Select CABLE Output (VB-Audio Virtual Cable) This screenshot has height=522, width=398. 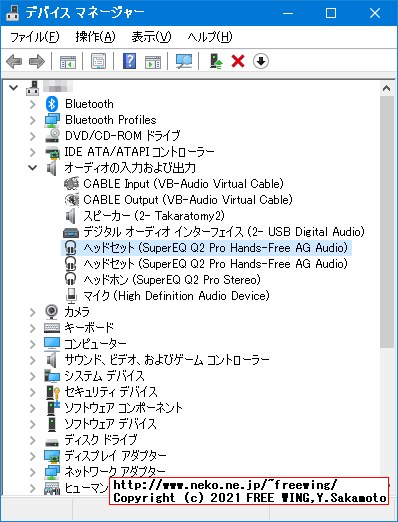(x=188, y=200)
